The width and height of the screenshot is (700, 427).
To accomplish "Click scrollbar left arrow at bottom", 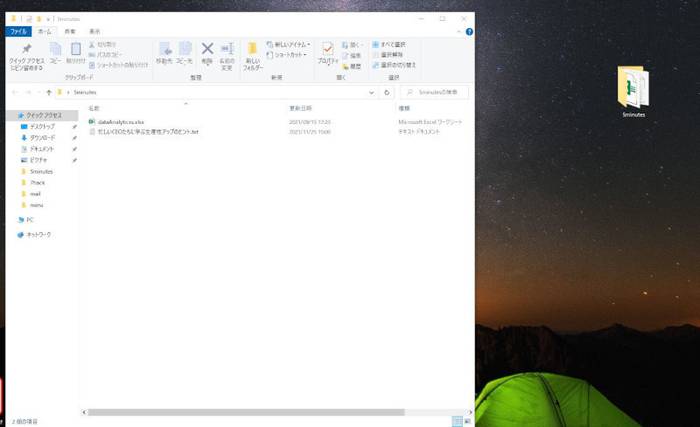I will tap(84, 412).
